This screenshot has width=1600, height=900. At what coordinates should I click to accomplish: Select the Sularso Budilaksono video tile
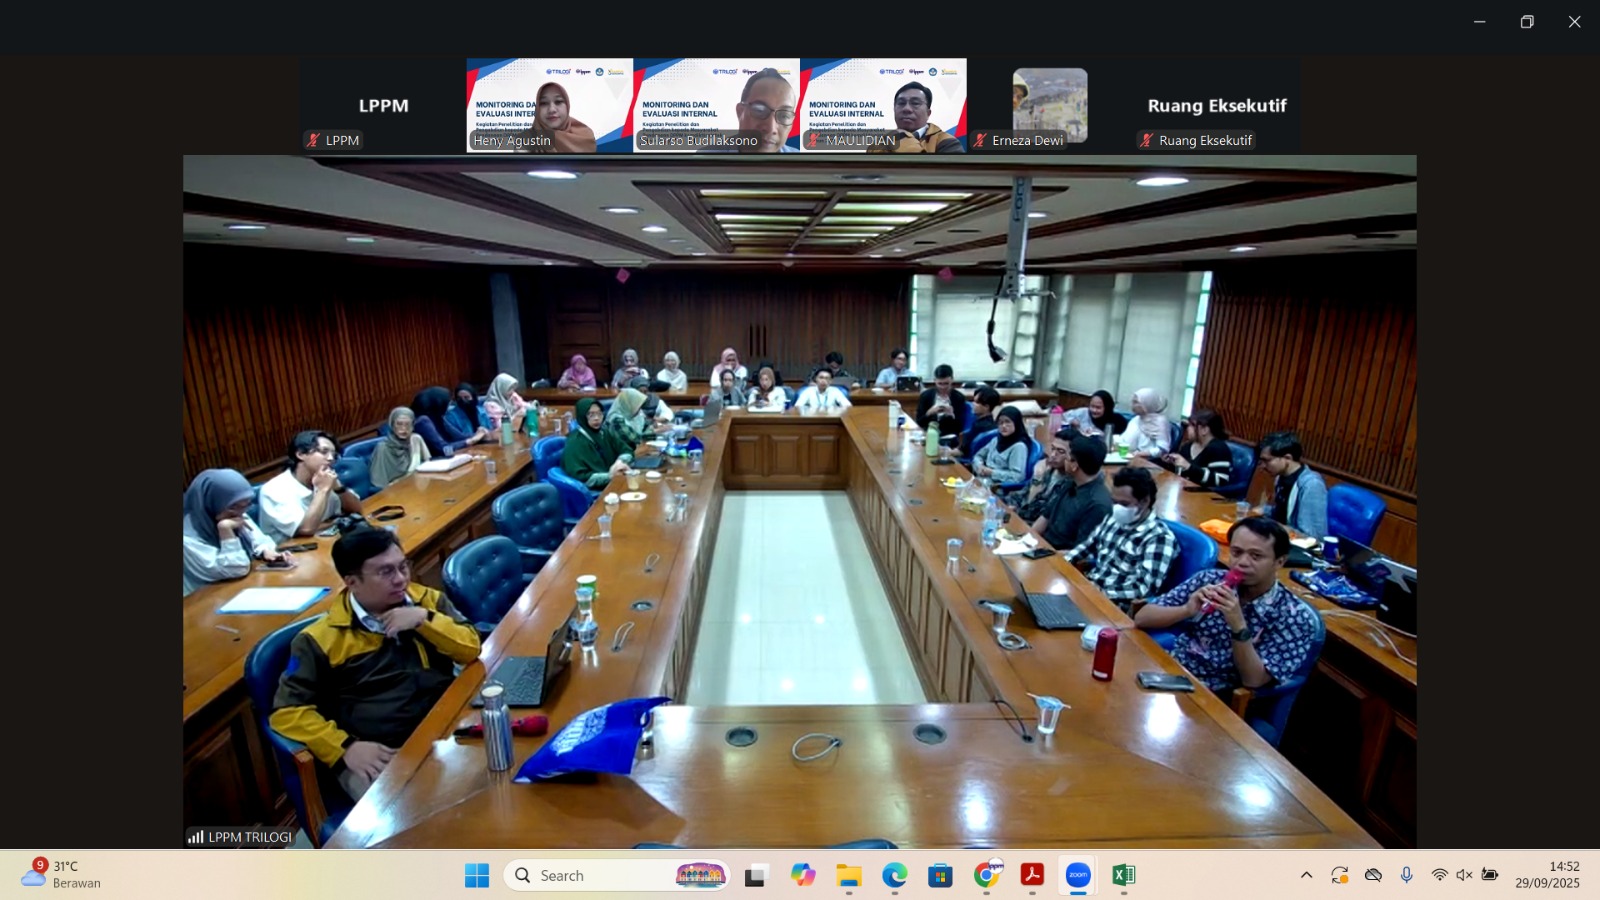pyautogui.click(x=716, y=105)
